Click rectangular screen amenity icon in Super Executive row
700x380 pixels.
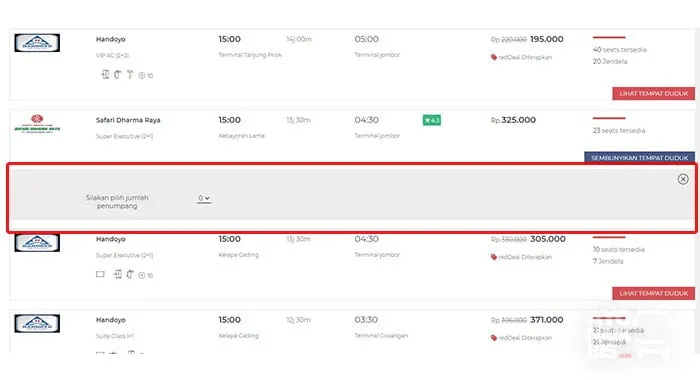100,274
